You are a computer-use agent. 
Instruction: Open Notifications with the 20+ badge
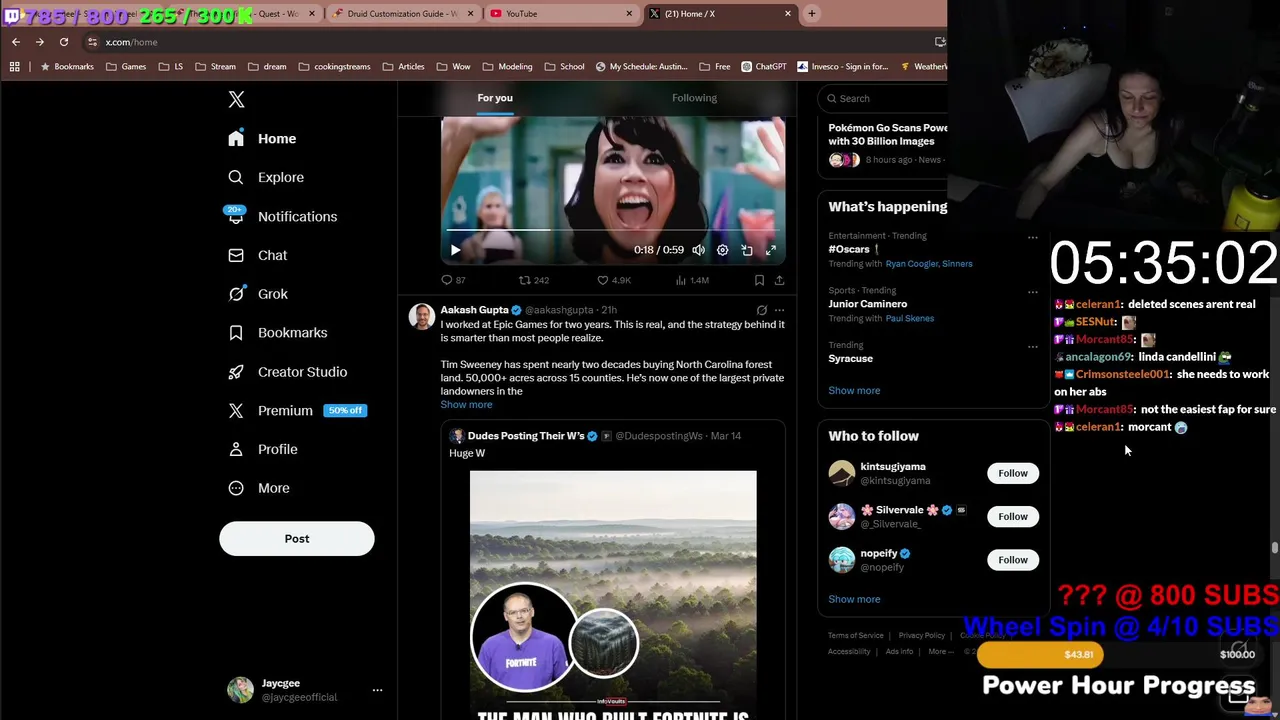tap(281, 216)
